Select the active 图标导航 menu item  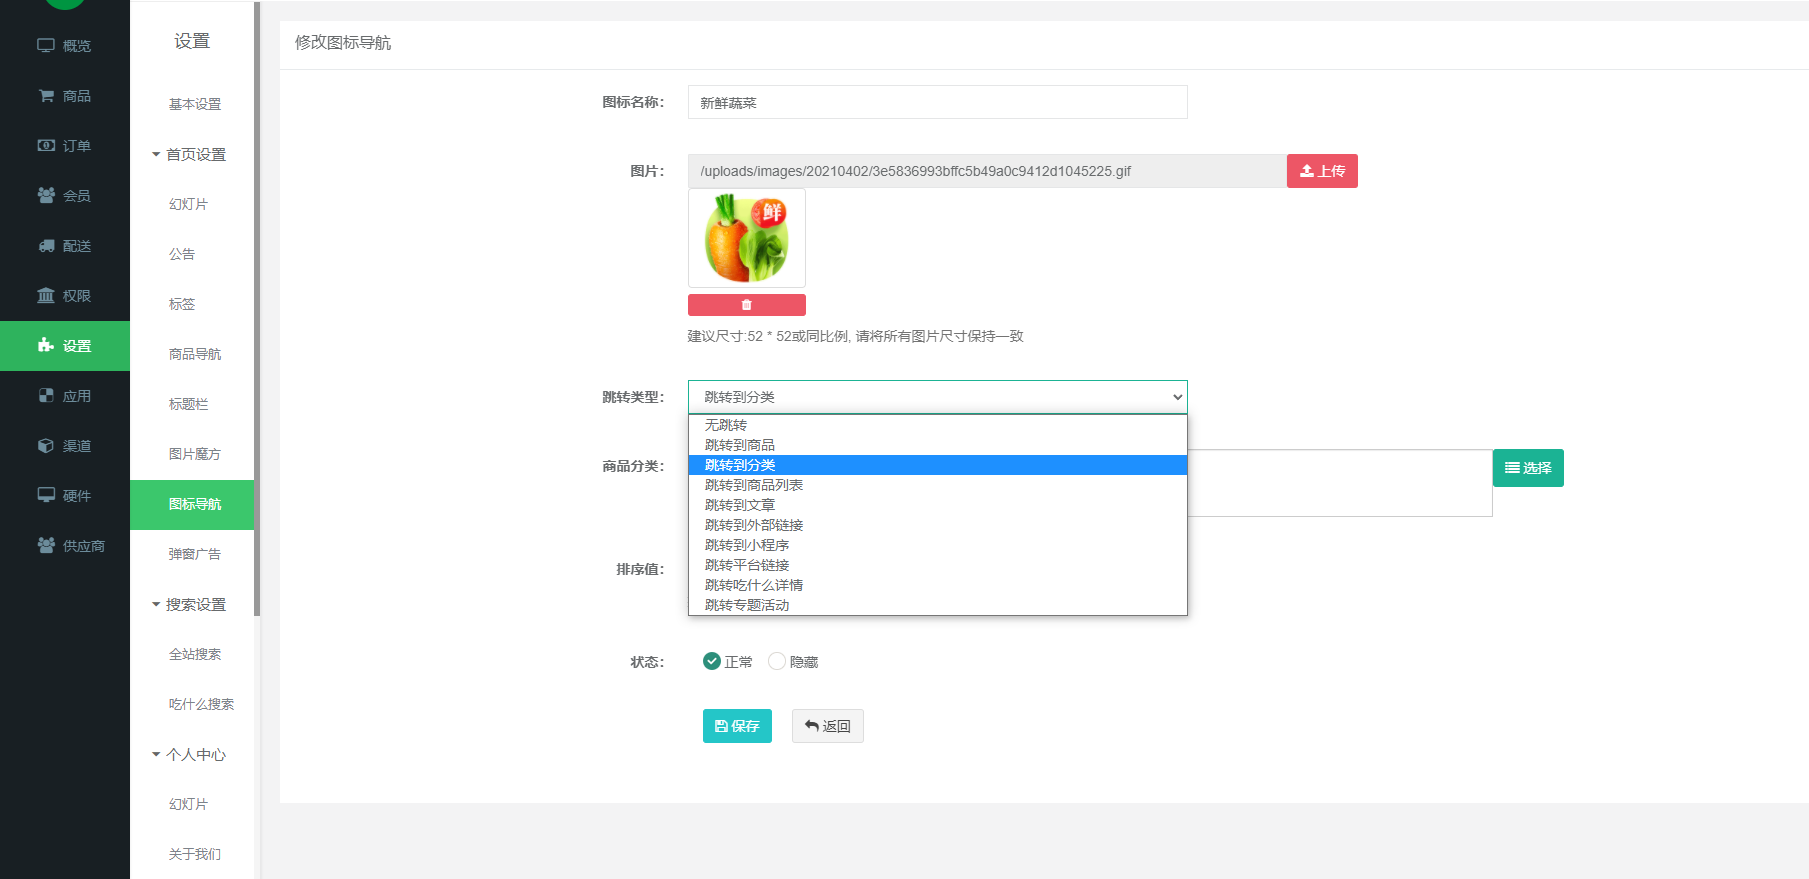click(x=192, y=505)
